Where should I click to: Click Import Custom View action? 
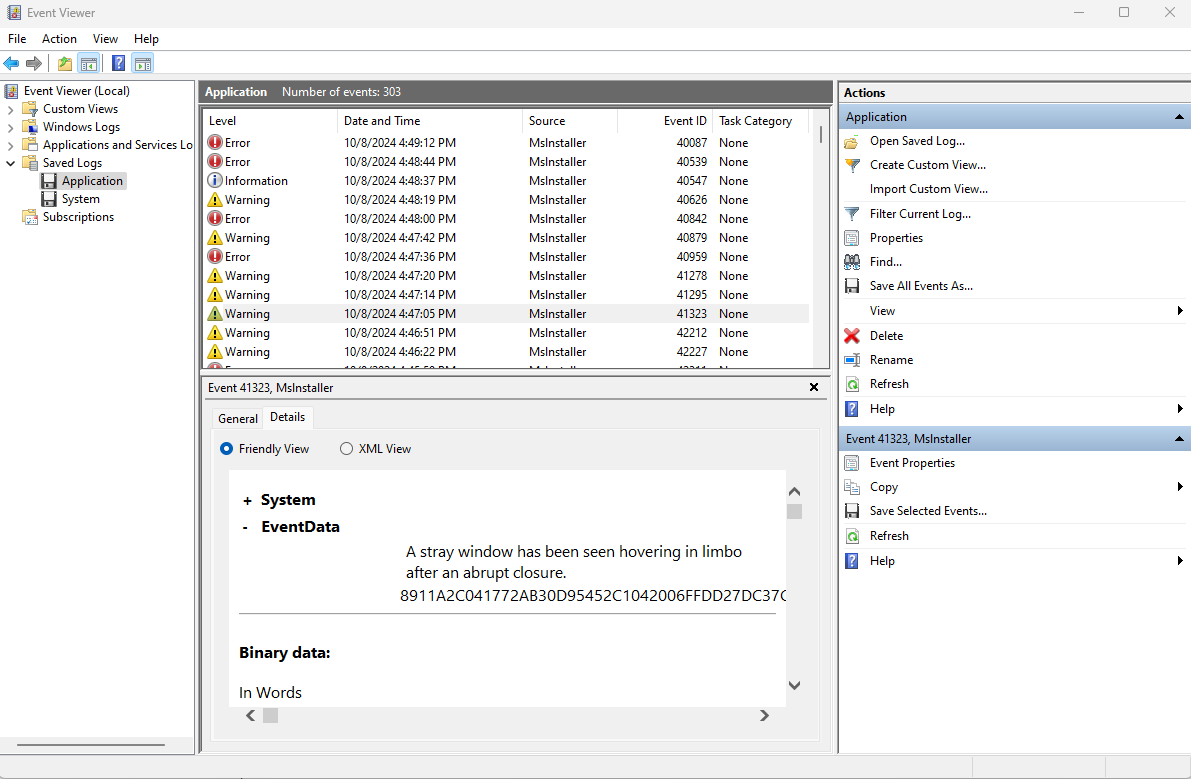point(929,189)
